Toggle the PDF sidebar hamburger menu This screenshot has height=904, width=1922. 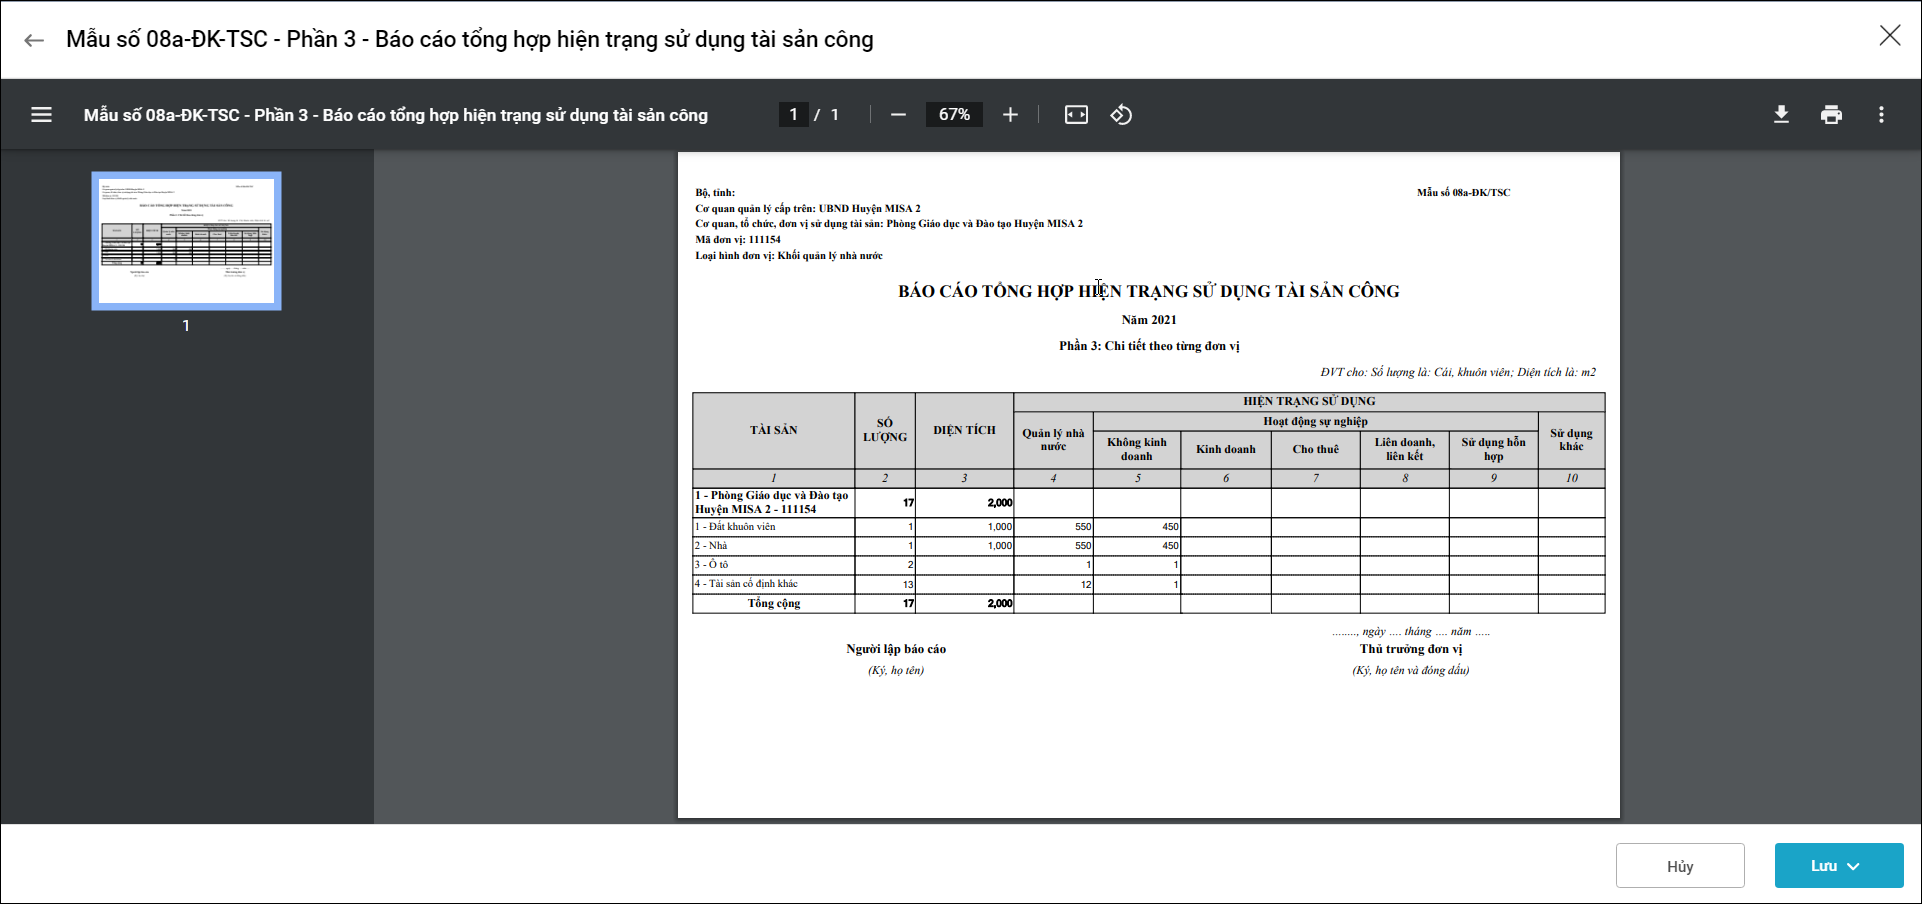tap(41, 115)
